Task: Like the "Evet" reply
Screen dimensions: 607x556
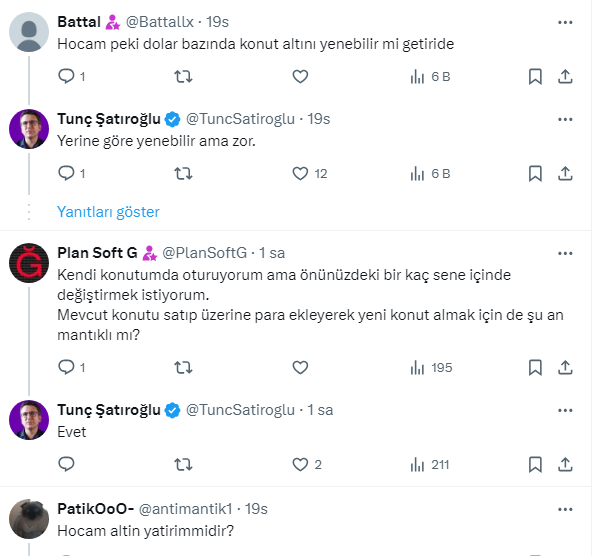Action: click(300, 464)
